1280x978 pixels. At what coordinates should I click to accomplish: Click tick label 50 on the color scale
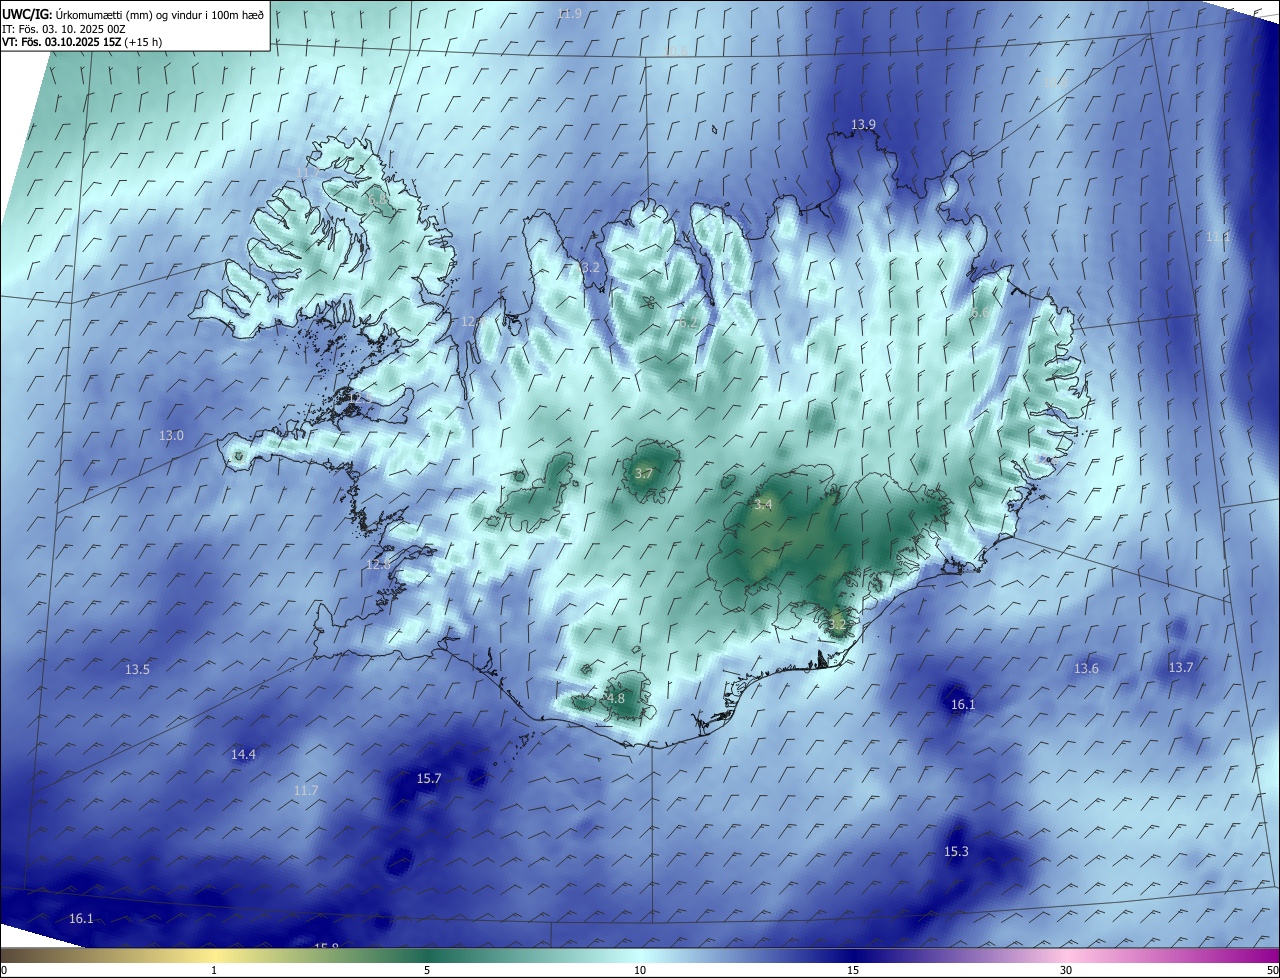coord(1272,970)
